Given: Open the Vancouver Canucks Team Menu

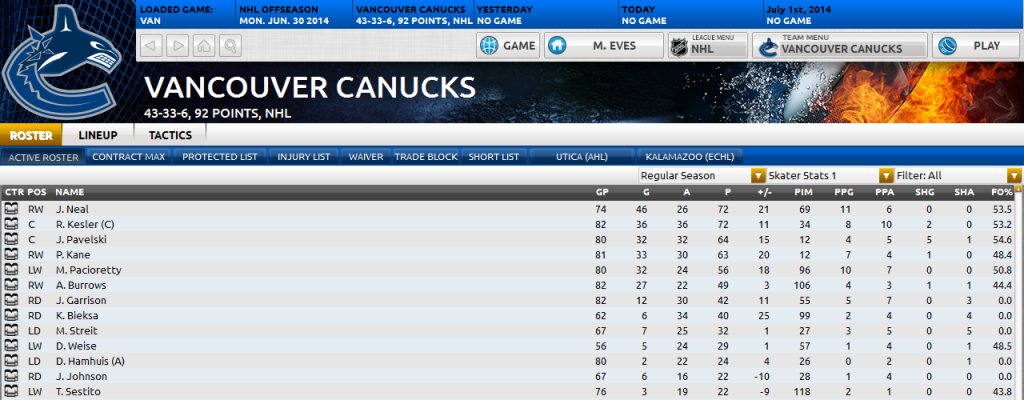Looking at the screenshot, I should (x=840, y=46).
